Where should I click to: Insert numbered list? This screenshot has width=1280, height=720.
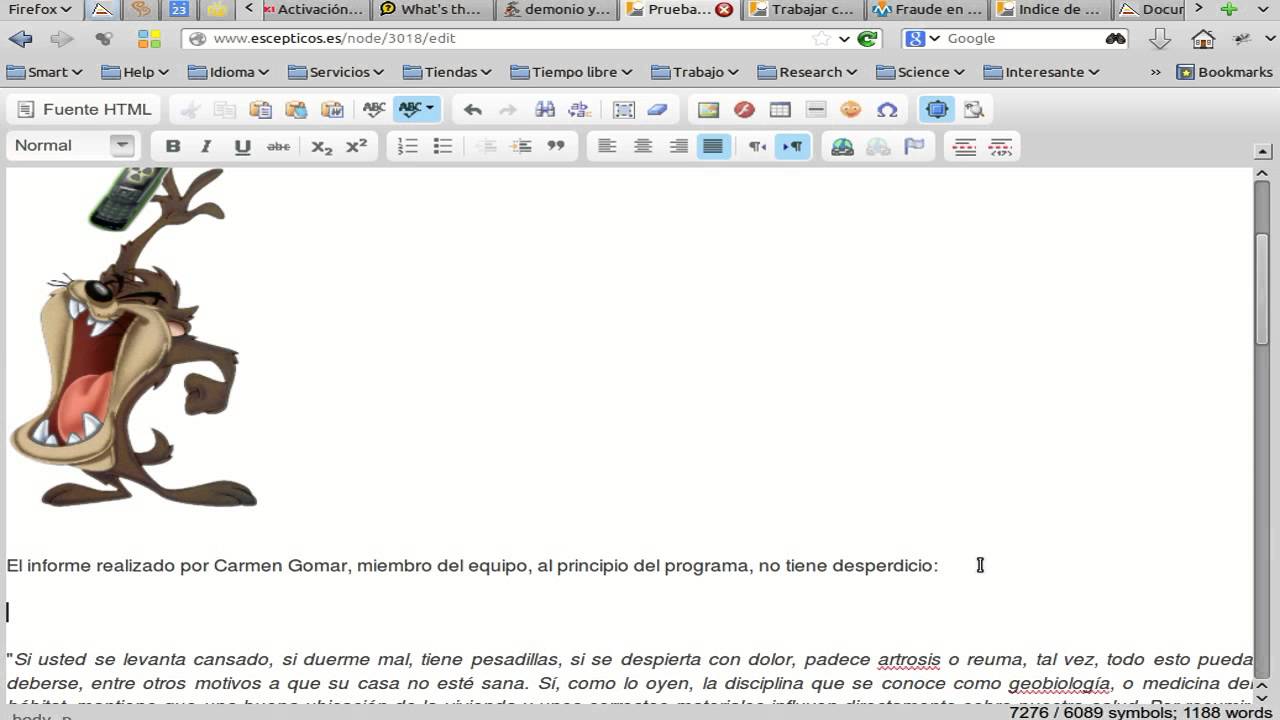click(408, 146)
